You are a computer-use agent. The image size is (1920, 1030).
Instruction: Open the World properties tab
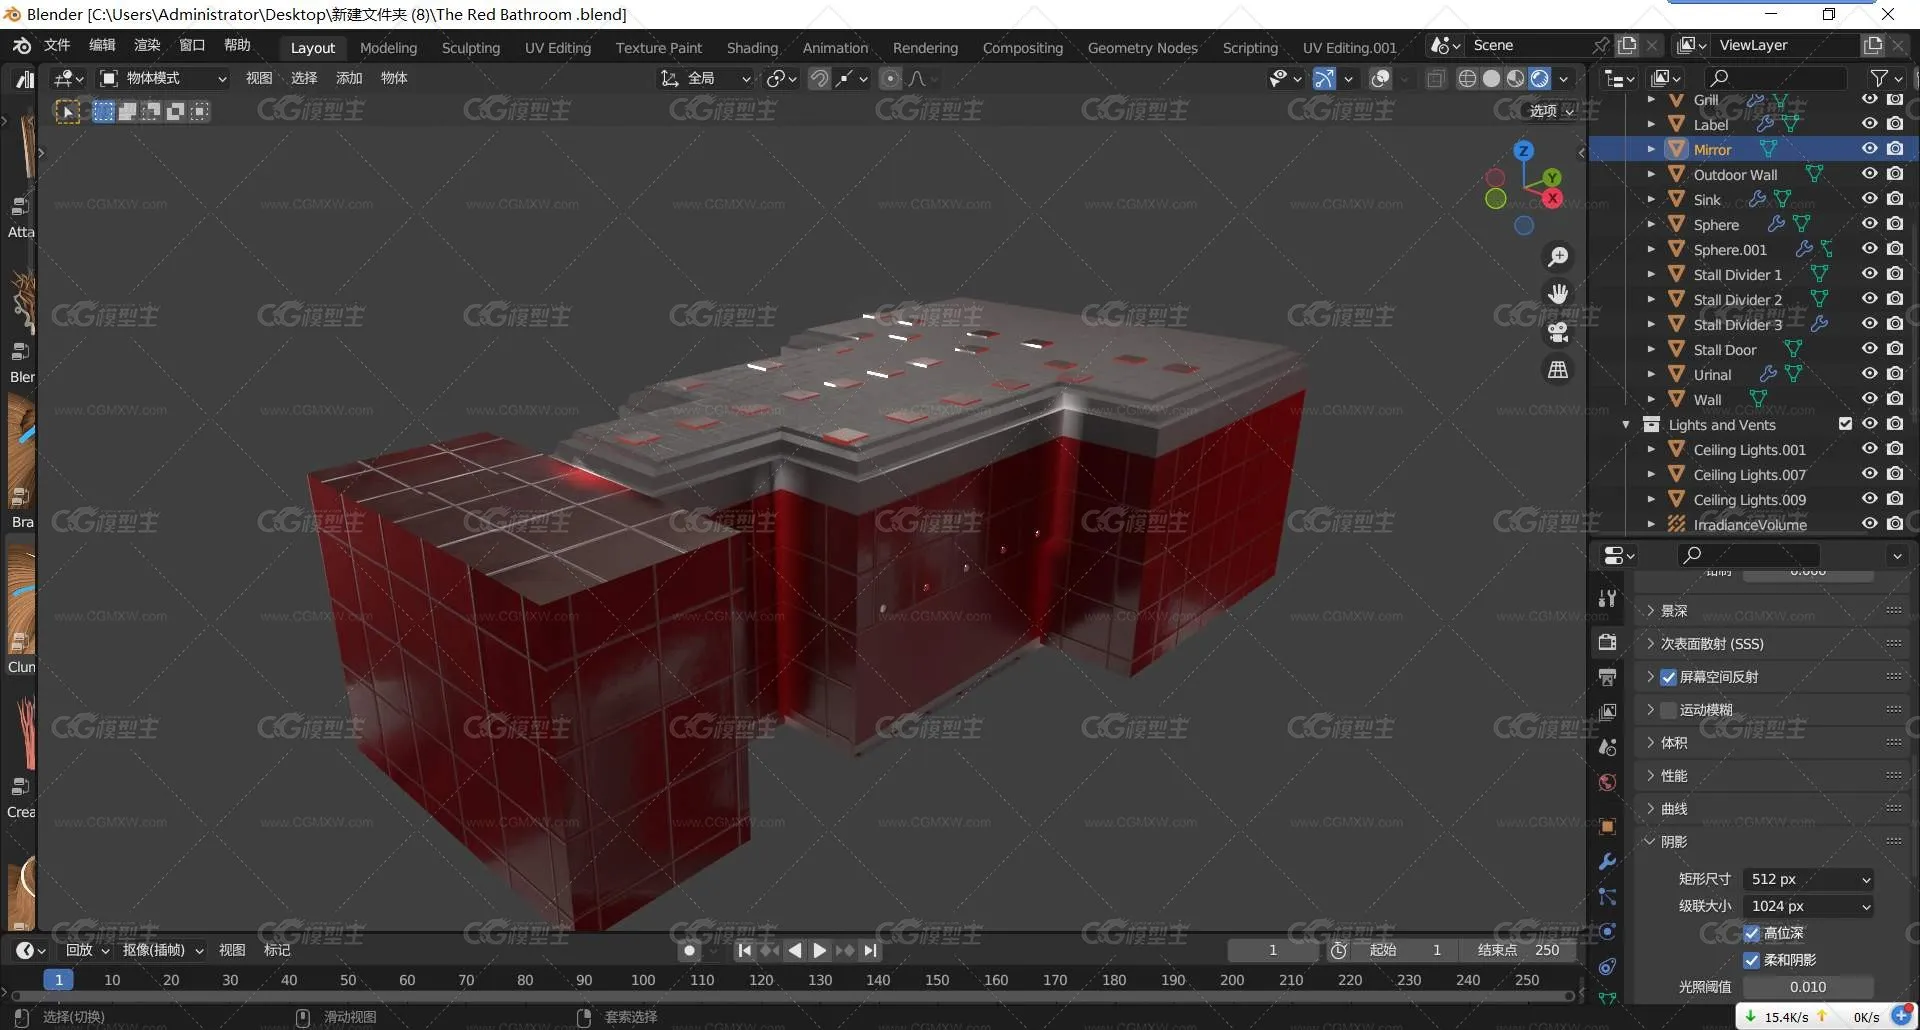point(1608,782)
